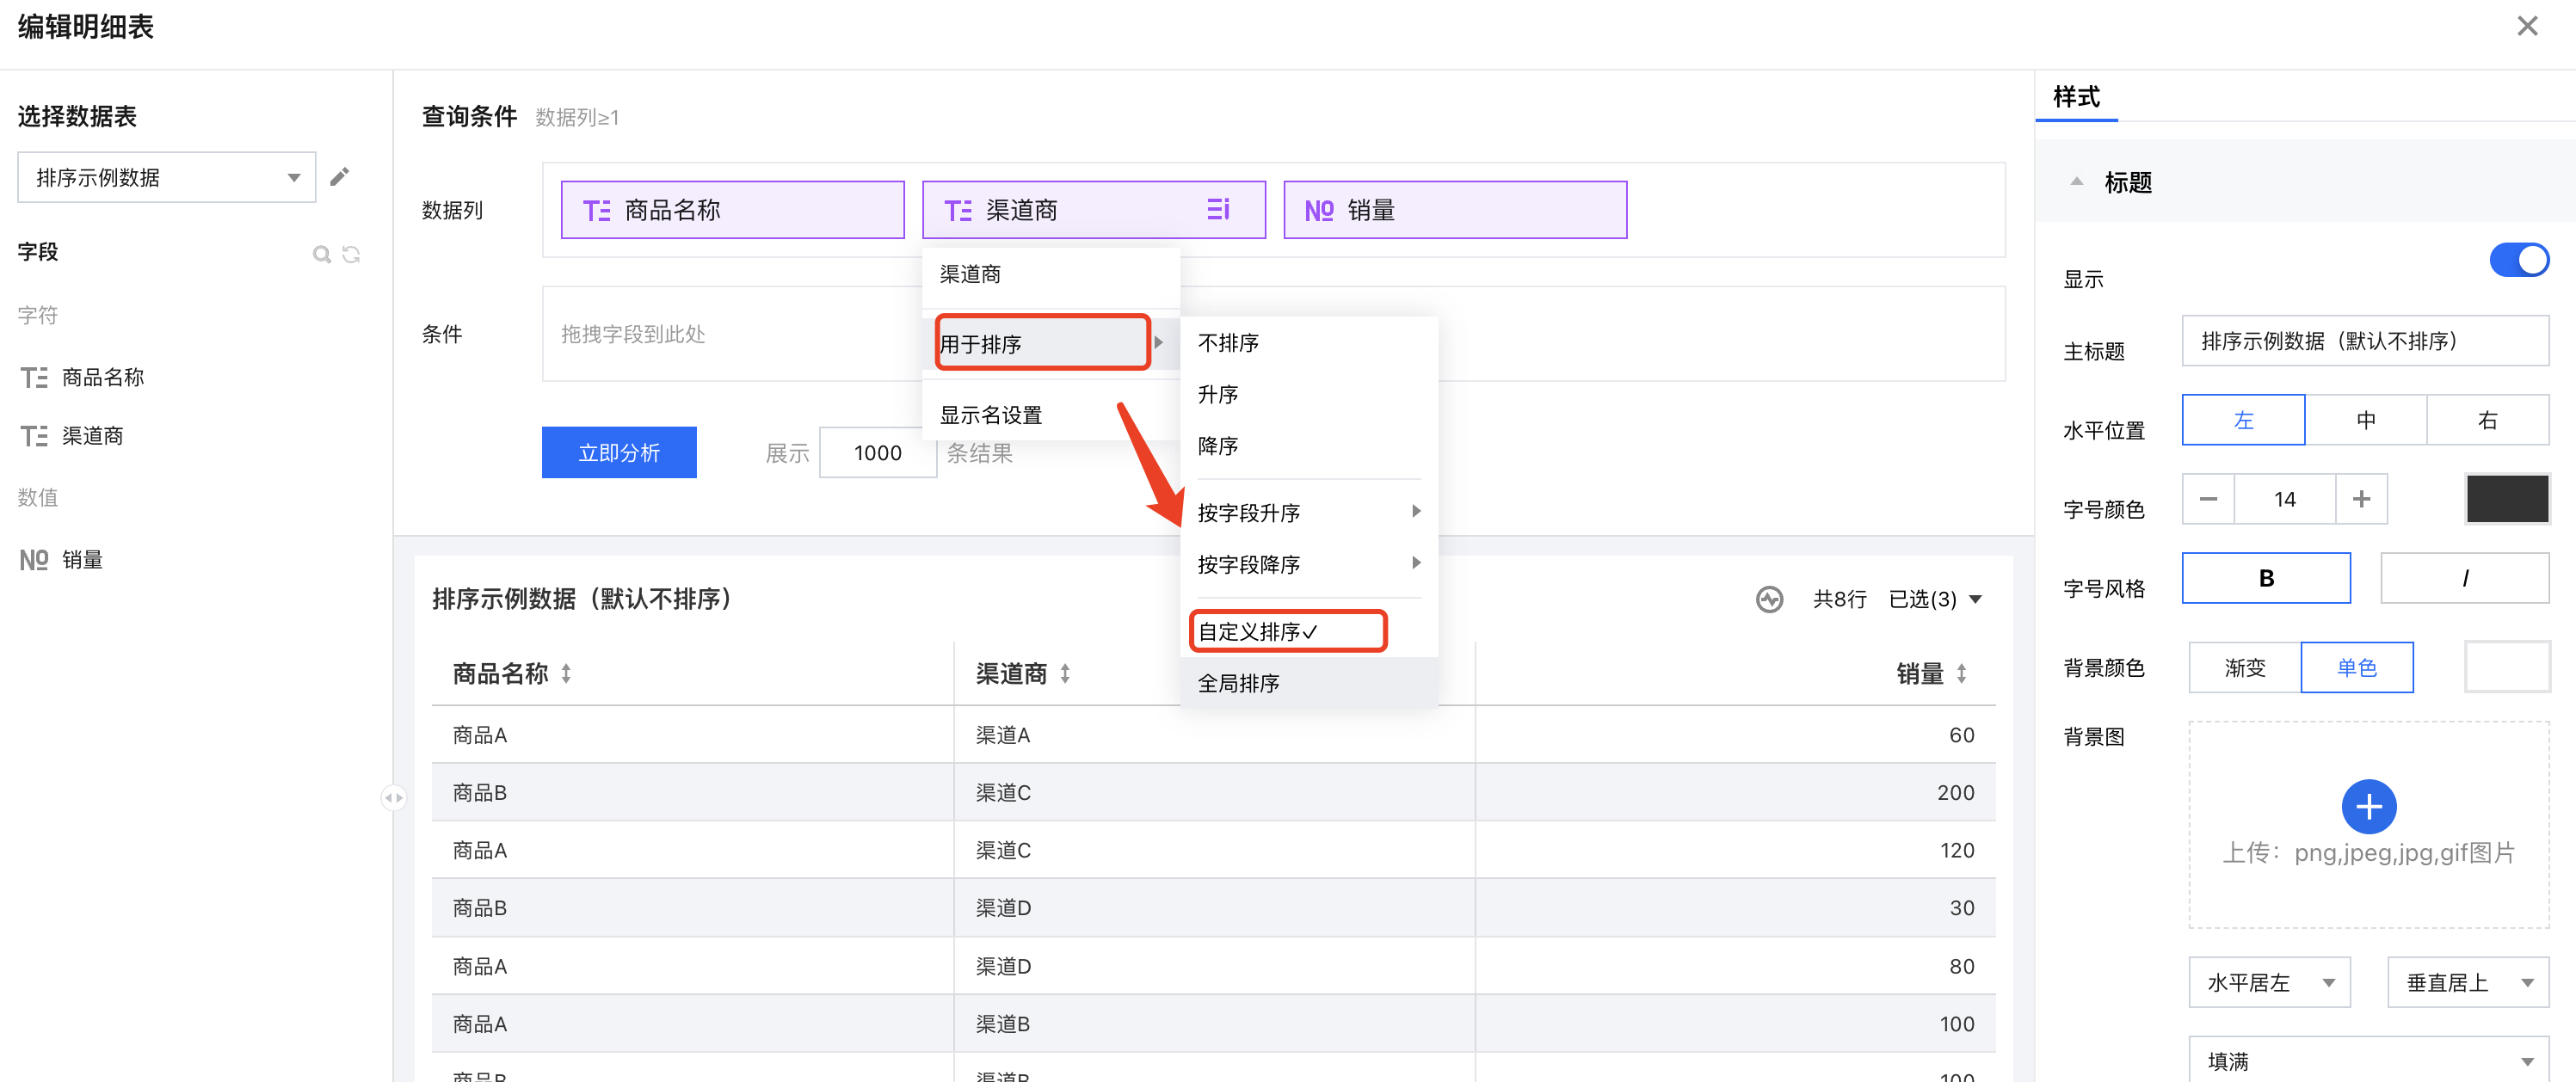Screen dimensions: 2576x1082
Task: Toggle the 显示 title switch off
Action: 2518,260
